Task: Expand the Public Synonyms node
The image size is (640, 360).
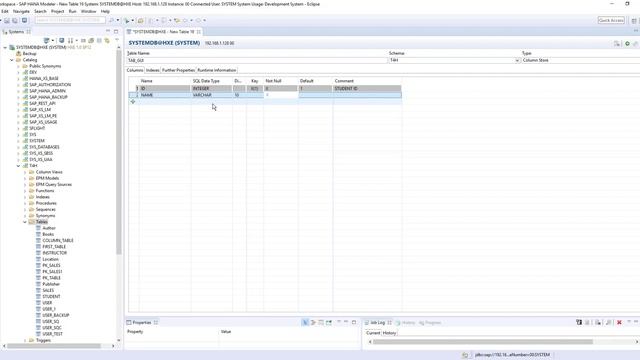Action: click(x=18, y=66)
